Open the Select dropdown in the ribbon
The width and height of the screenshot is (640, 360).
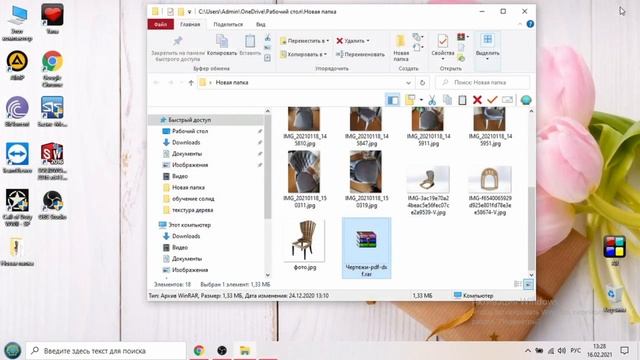(487, 48)
